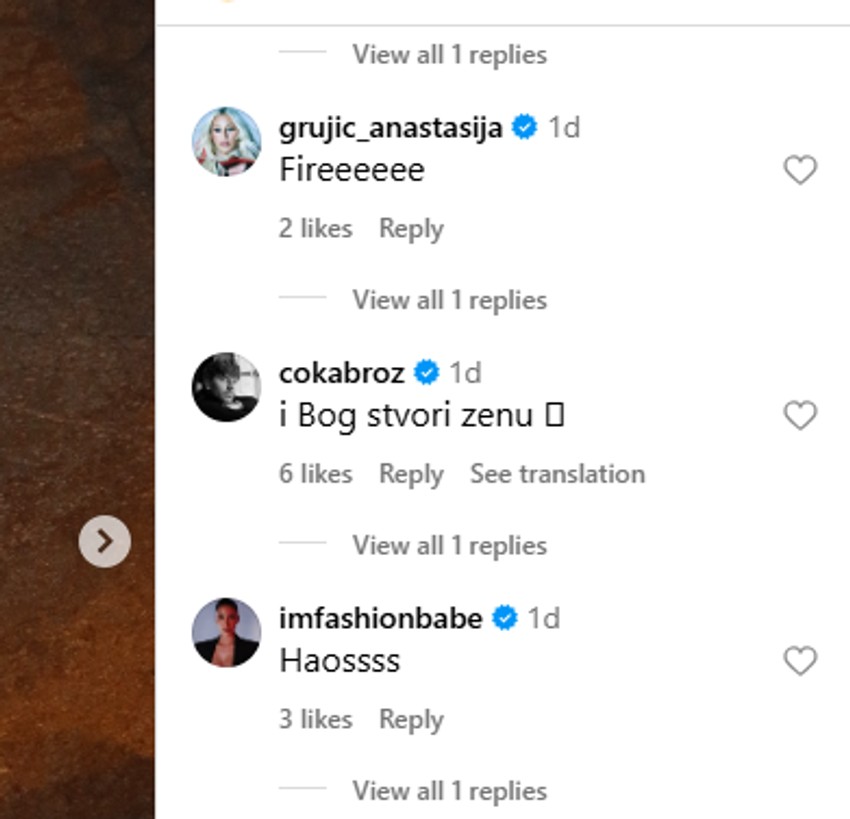
Task: Like the cokabroz comment with the heart
Action: (800, 416)
